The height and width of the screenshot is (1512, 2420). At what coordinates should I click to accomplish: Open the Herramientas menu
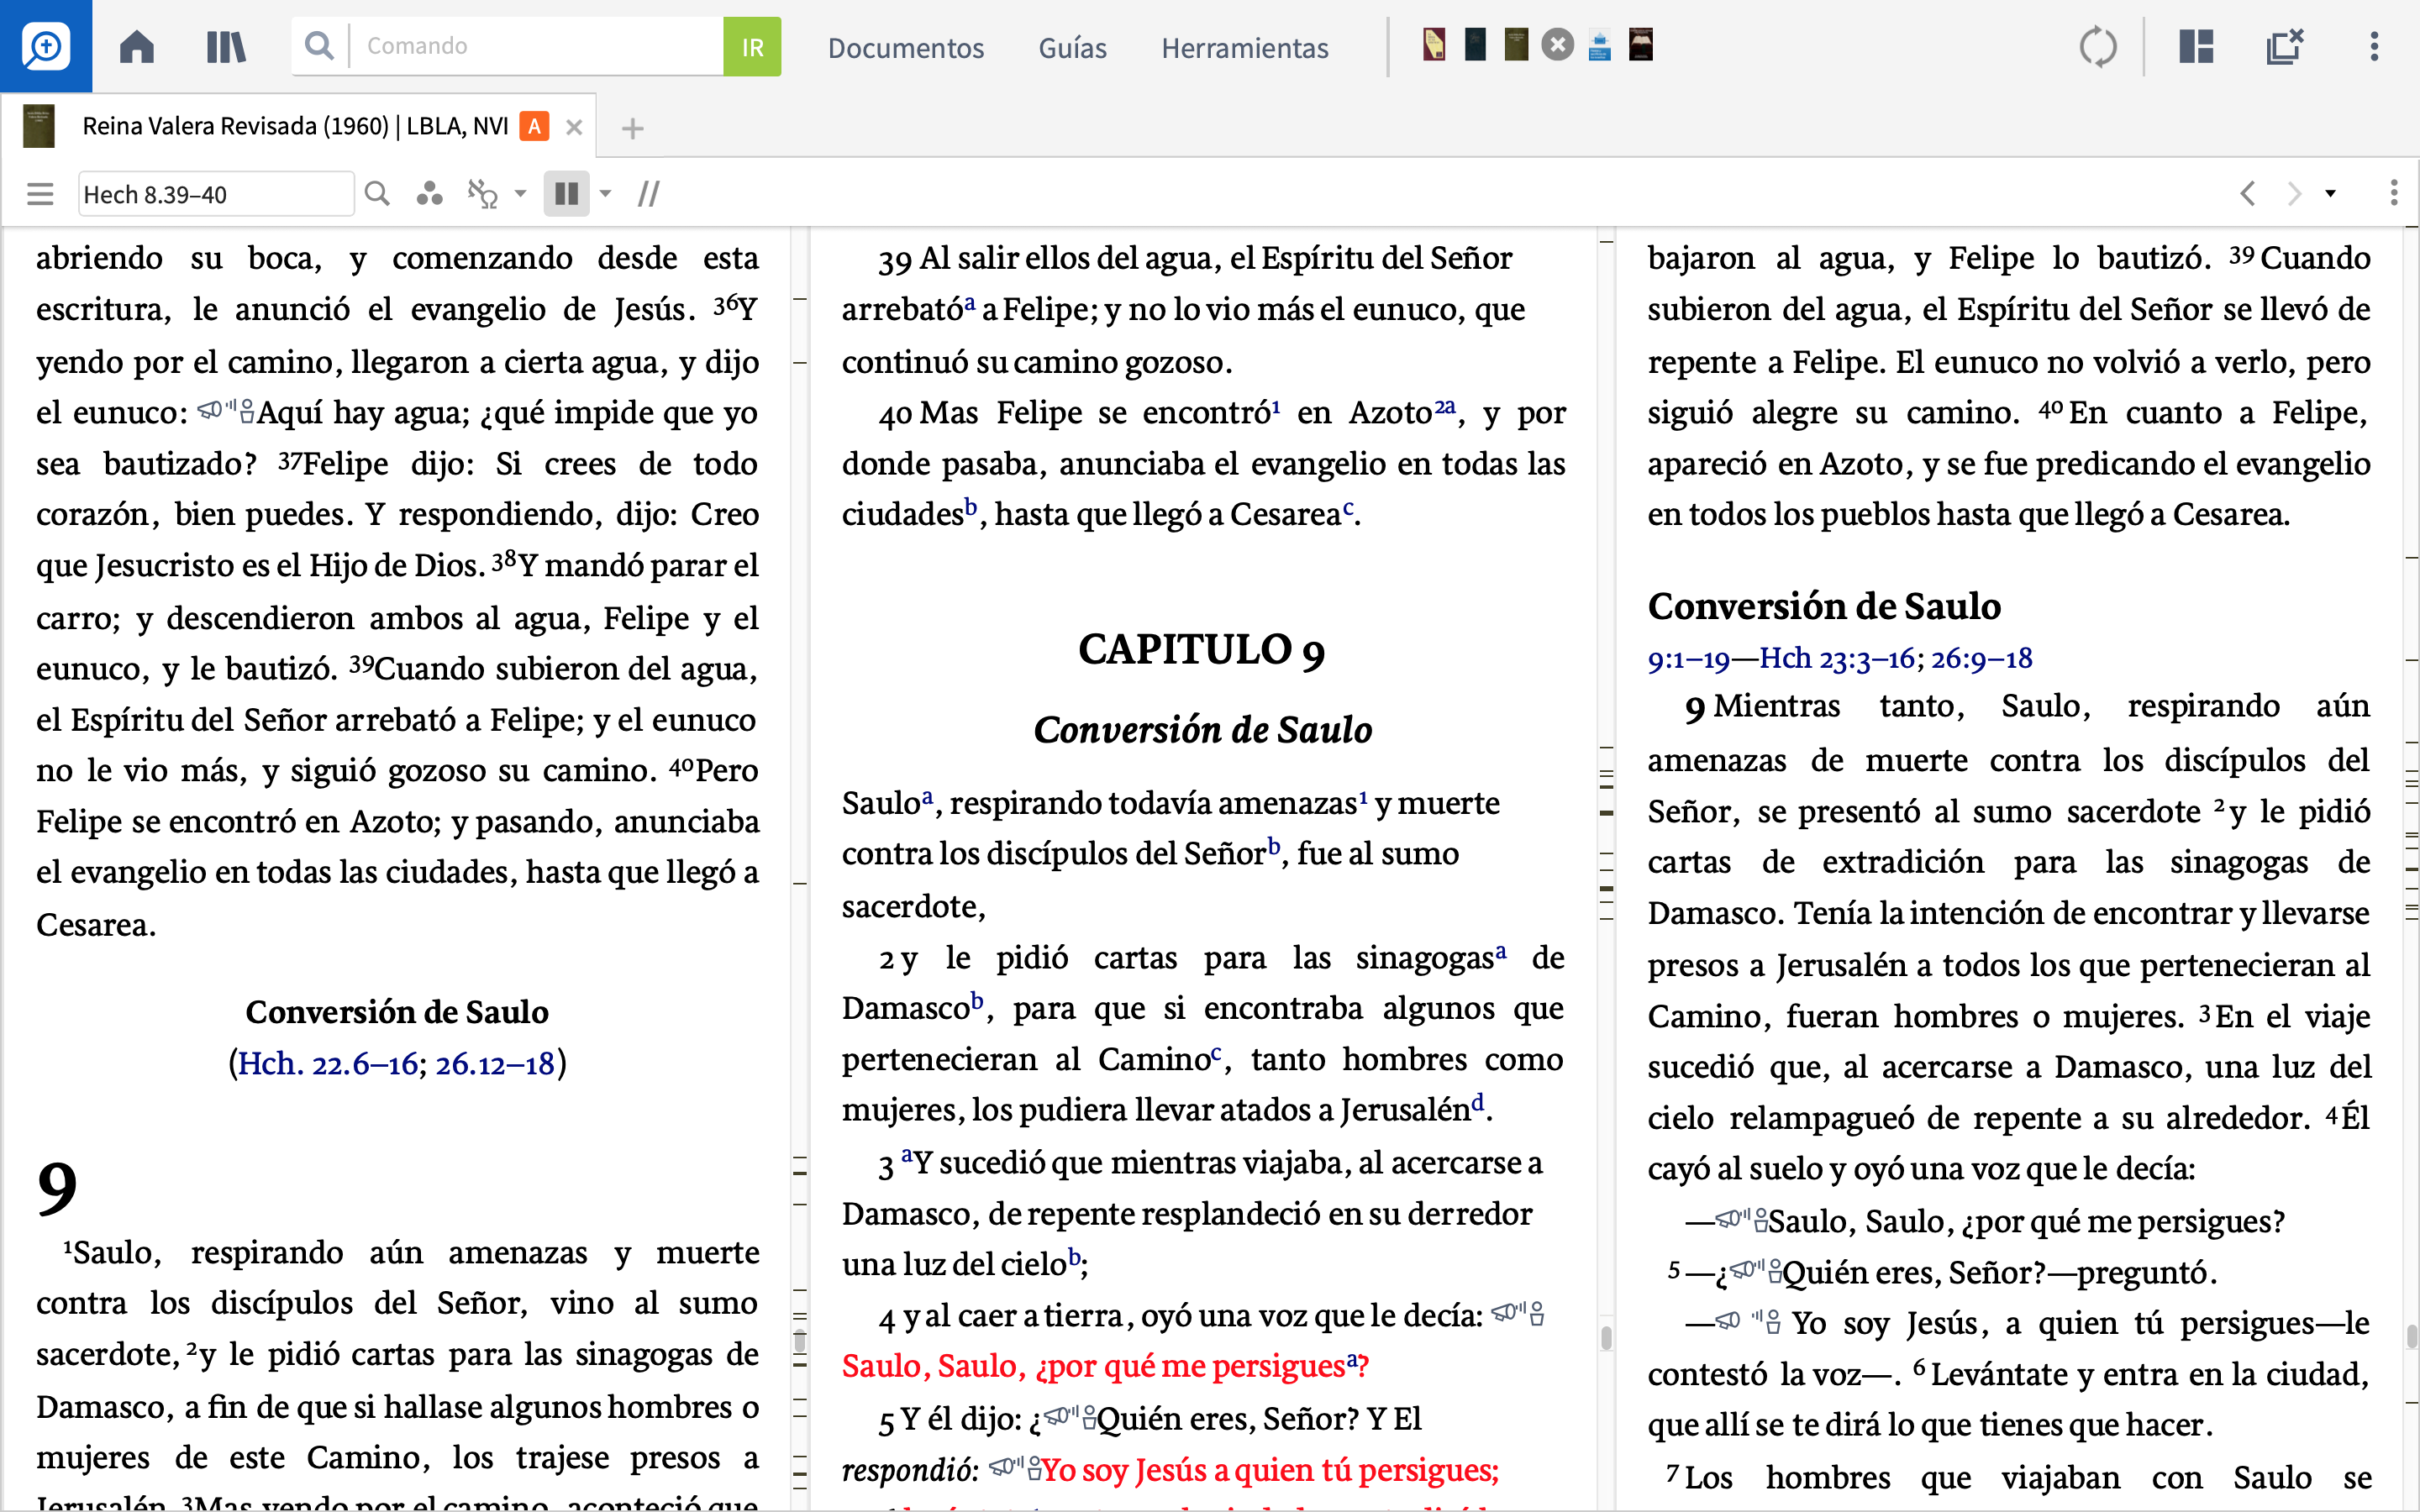tap(1245, 48)
